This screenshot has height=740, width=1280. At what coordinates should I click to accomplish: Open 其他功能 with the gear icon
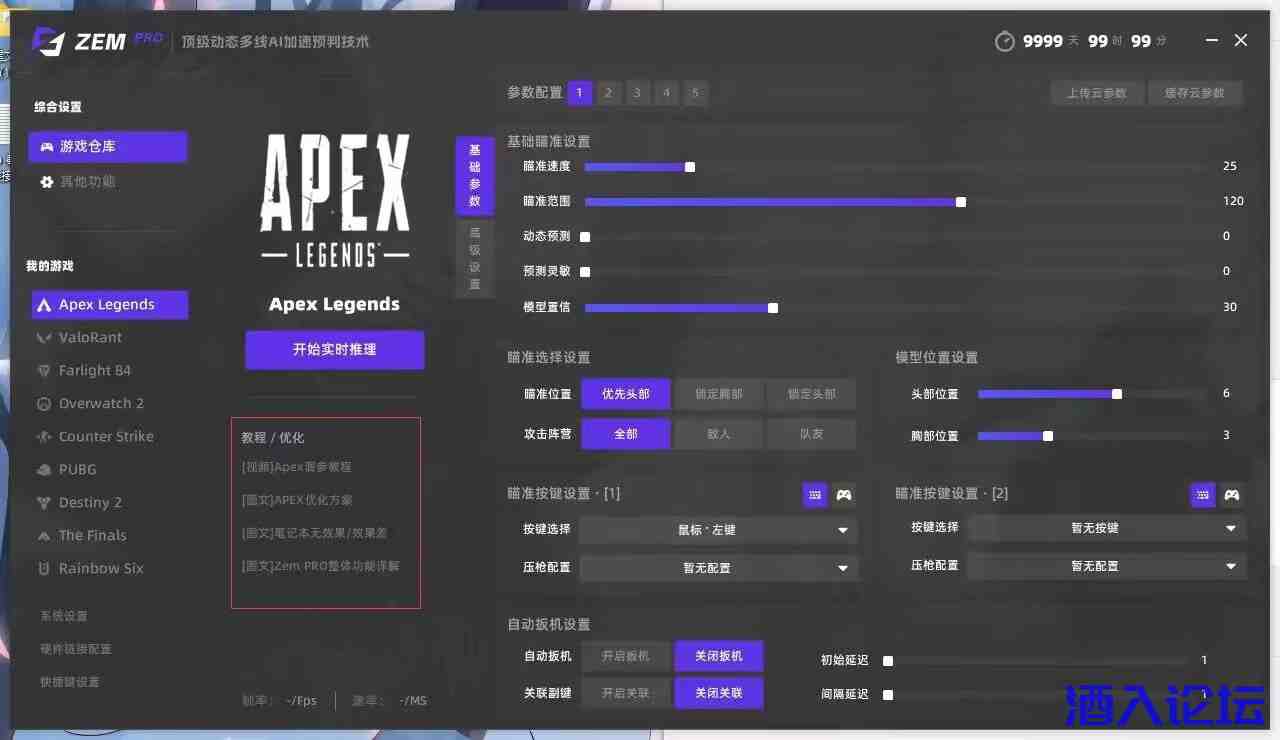pyautogui.click(x=87, y=182)
